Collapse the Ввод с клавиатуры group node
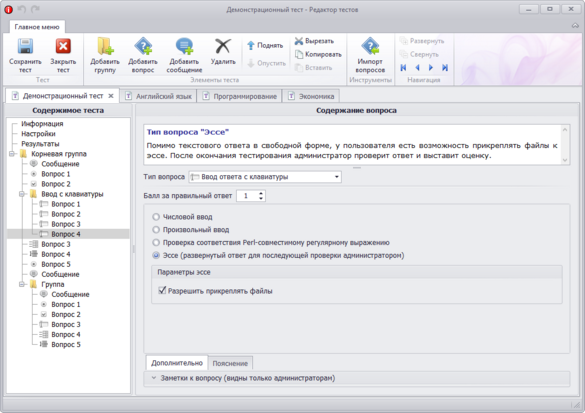The image size is (585, 413). click(22, 194)
